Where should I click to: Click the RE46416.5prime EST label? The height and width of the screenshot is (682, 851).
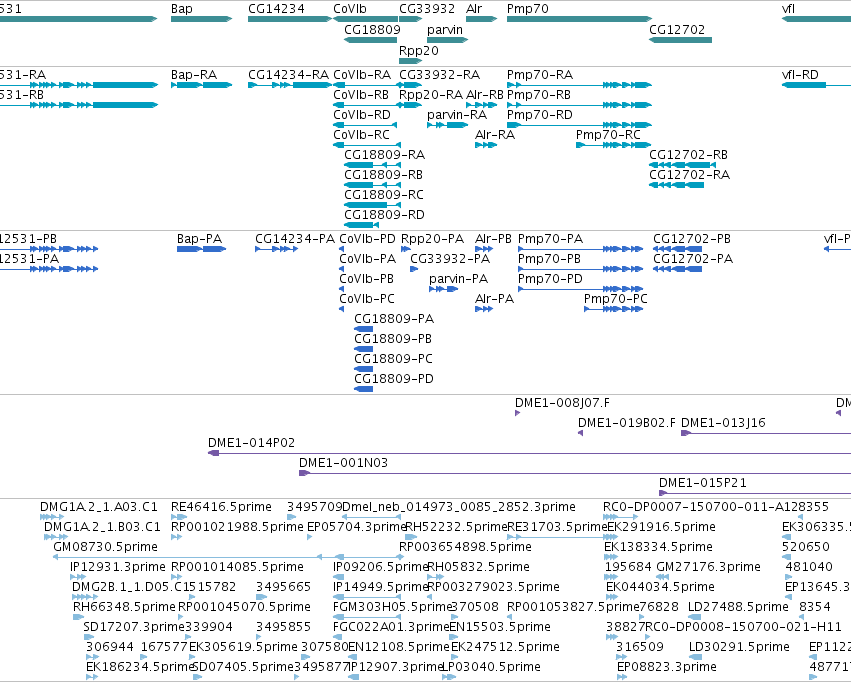[221, 507]
